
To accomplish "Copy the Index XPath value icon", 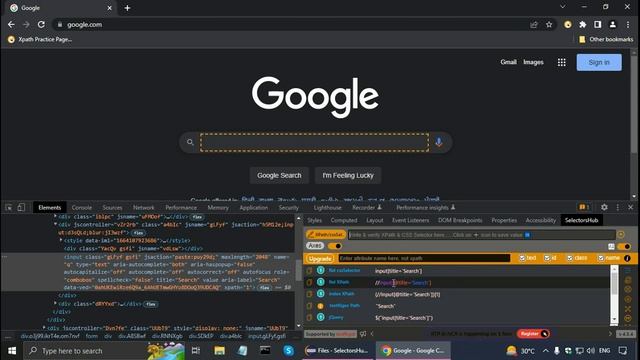I will tap(309, 294).
